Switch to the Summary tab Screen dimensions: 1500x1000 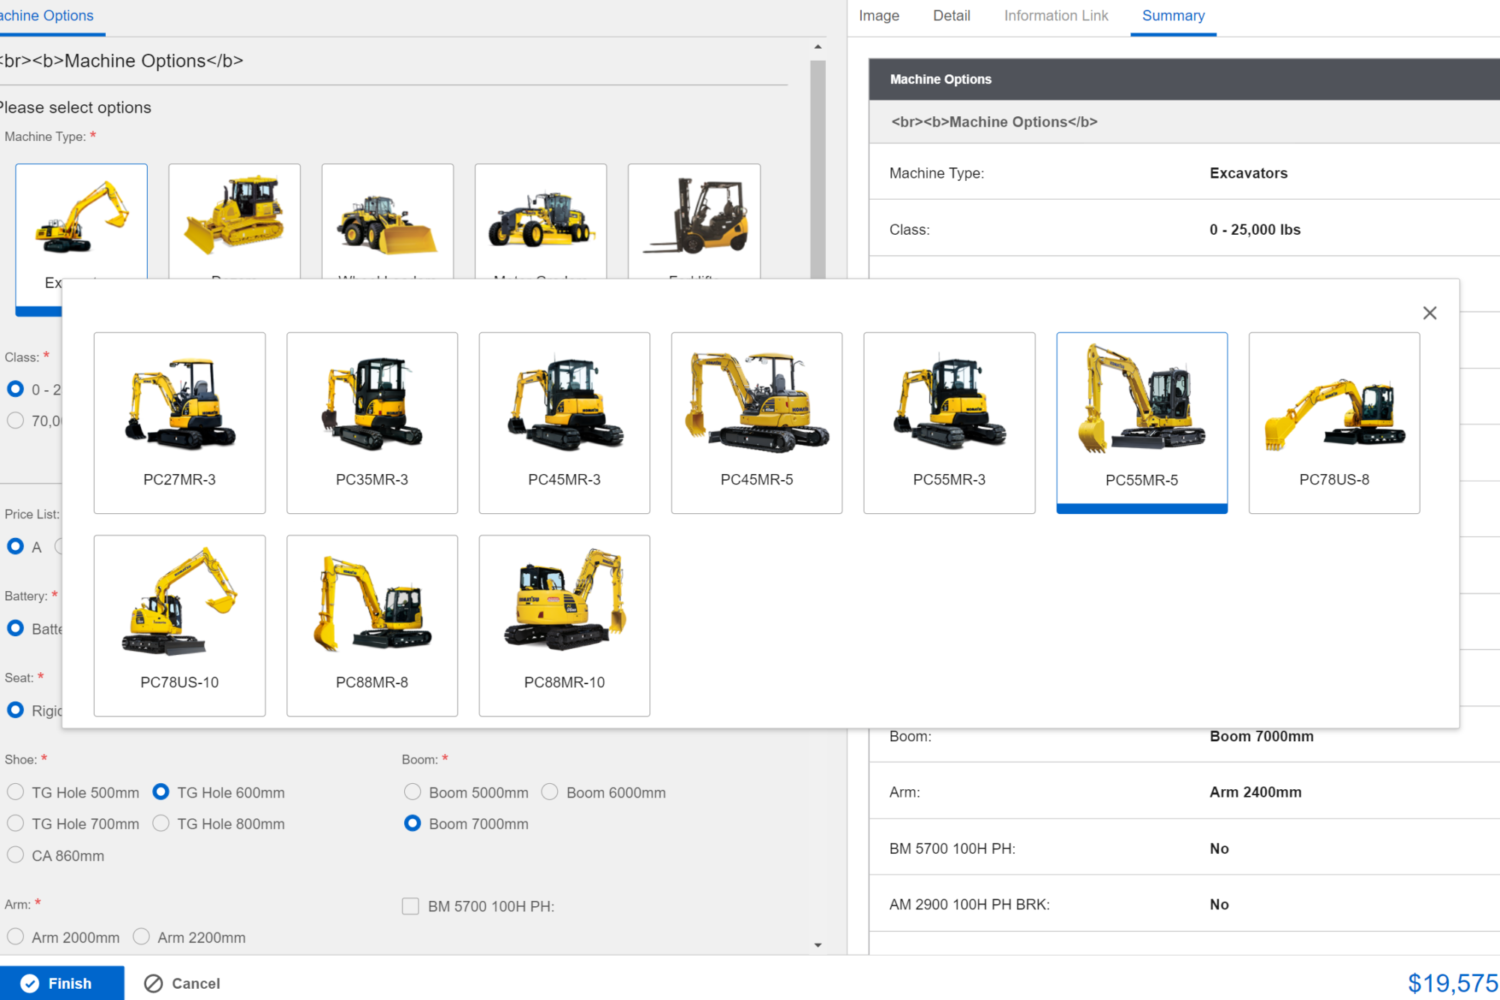pyautogui.click(x=1173, y=16)
